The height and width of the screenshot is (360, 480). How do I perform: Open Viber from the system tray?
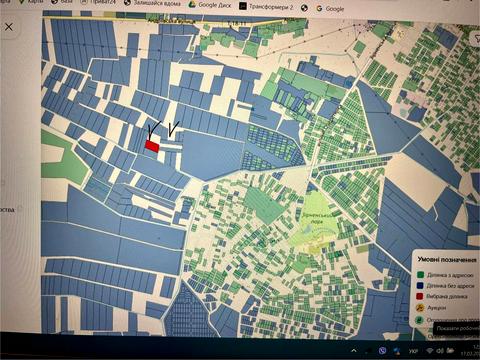point(383,350)
